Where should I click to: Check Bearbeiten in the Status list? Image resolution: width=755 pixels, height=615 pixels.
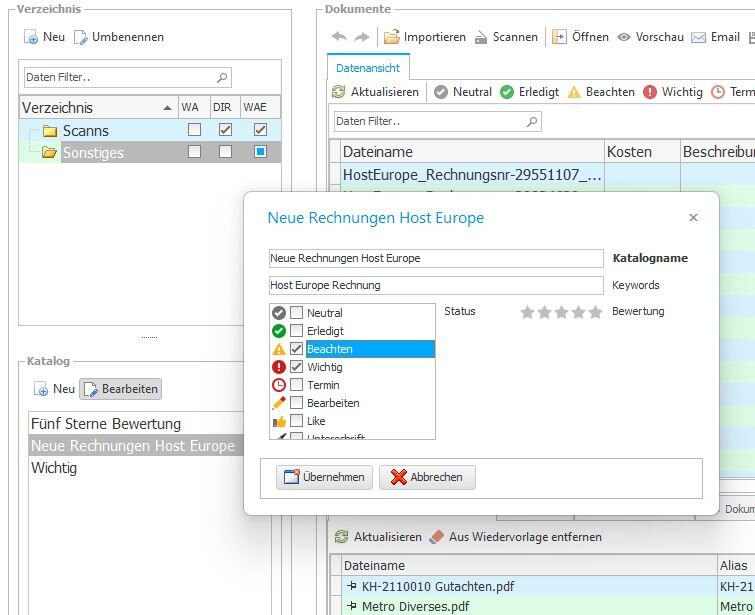pyautogui.click(x=297, y=402)
